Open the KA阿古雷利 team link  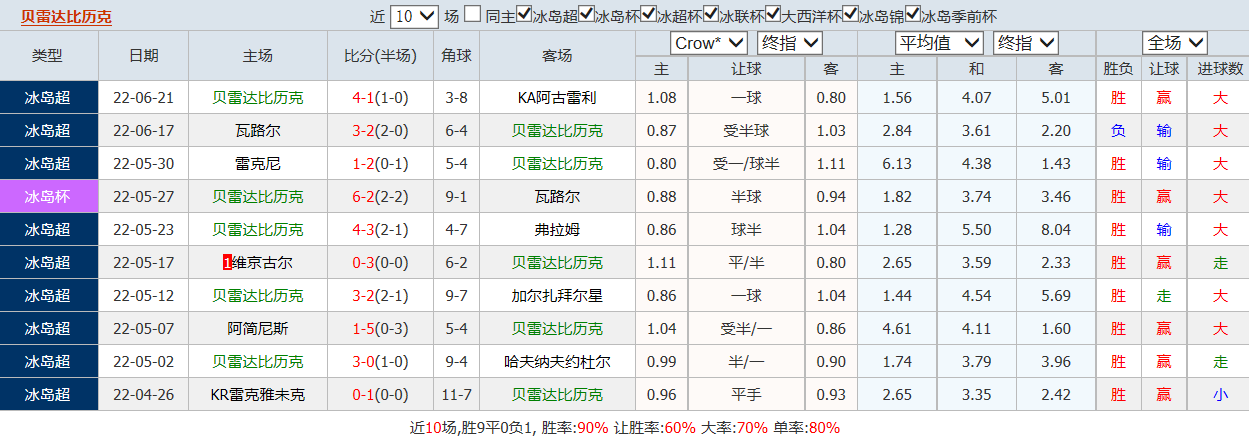557,98
